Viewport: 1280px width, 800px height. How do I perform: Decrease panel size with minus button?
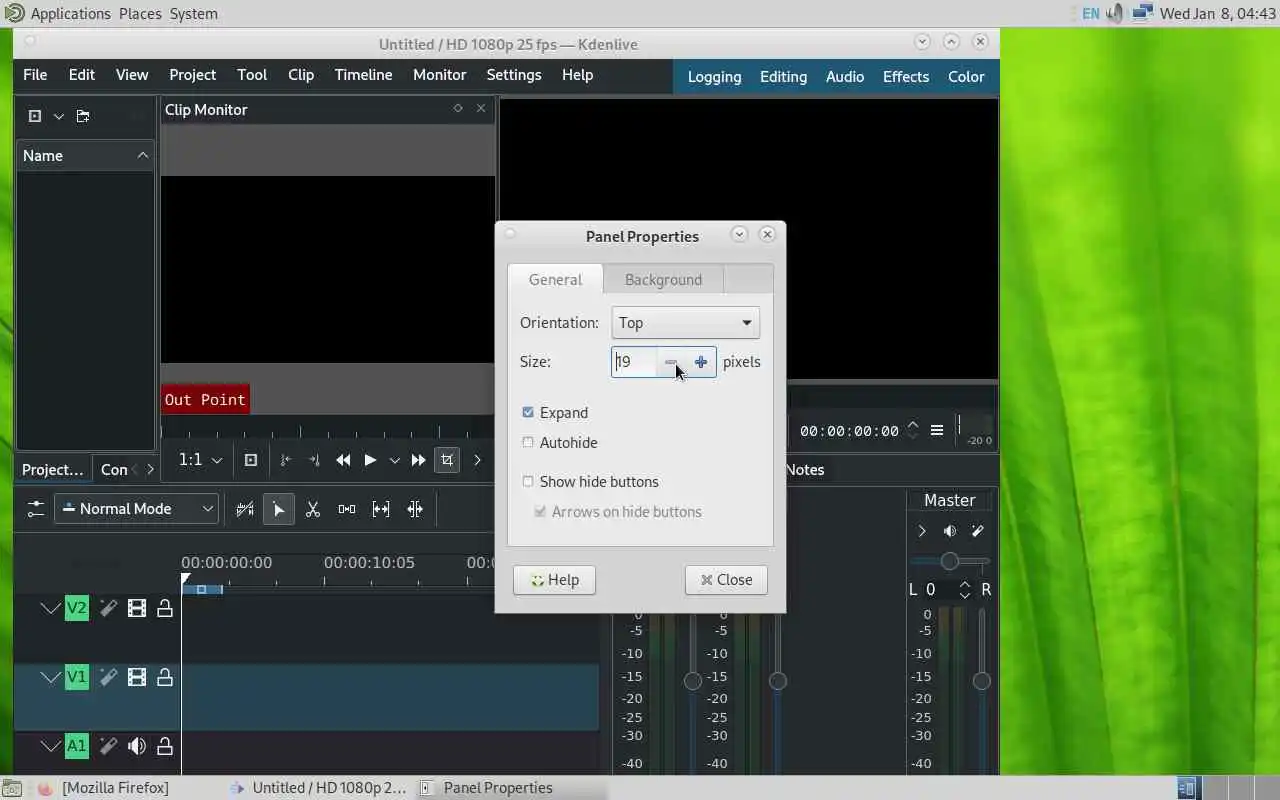(671, 362)
